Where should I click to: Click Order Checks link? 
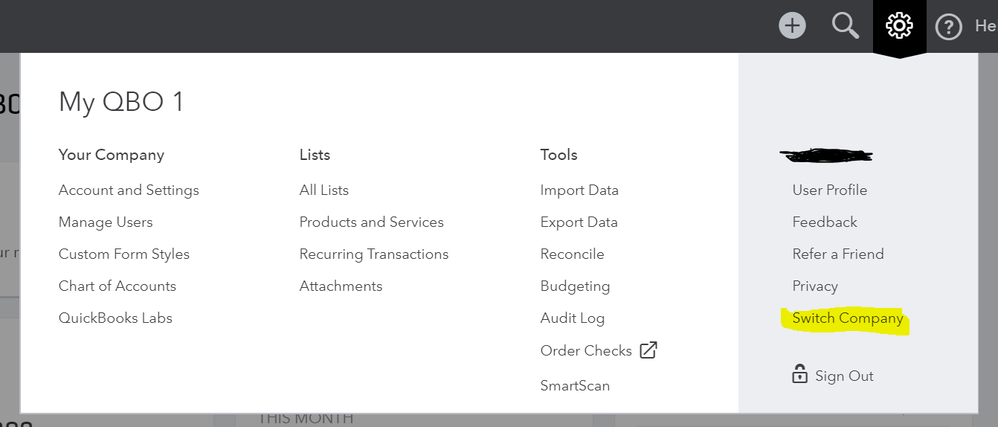coord(586,351)
